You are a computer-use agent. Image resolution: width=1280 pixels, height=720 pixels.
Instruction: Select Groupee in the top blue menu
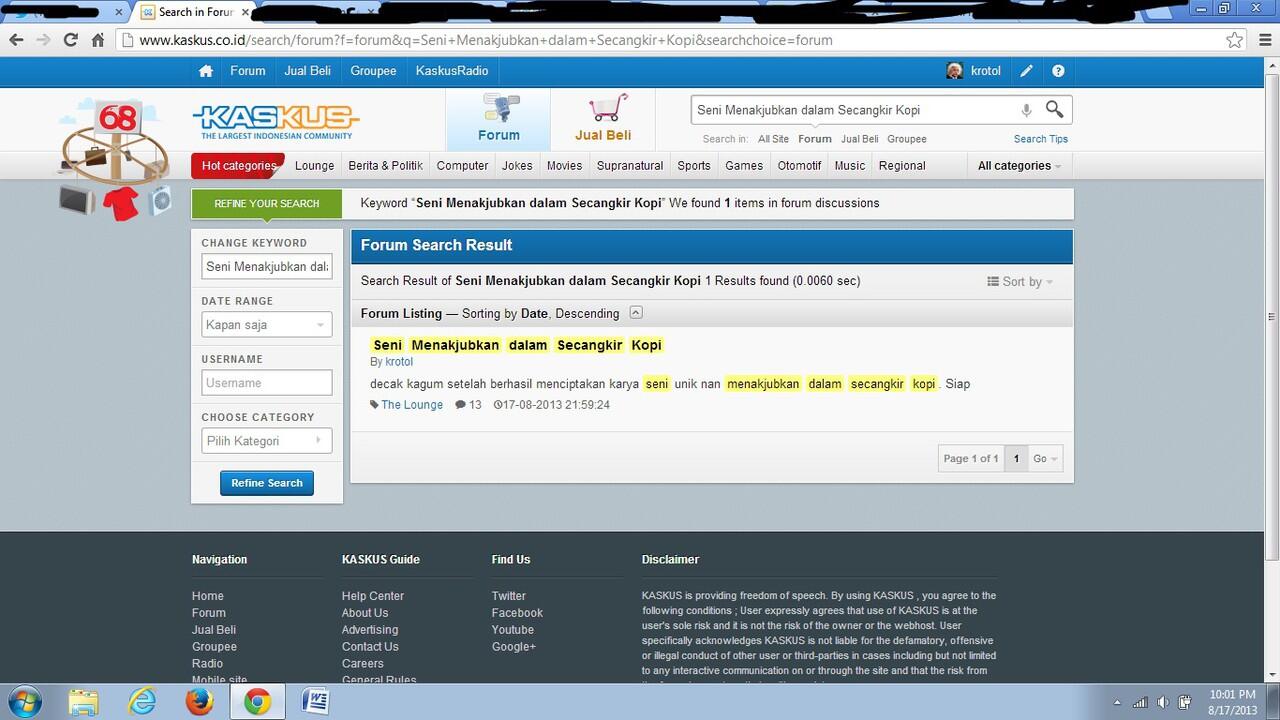point(373,71)
